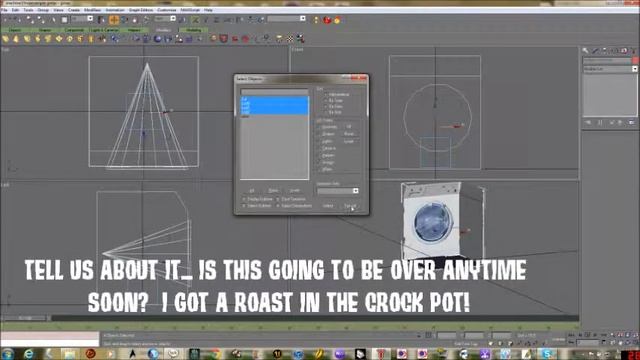Open the Display command panel tab
The width and height of the screenshot is (640, 360).
(624, 51)
